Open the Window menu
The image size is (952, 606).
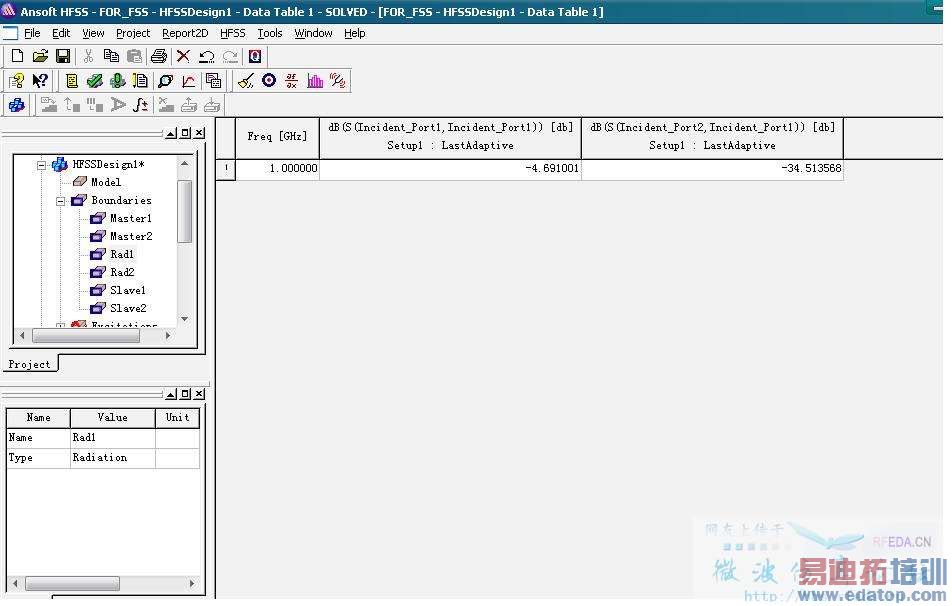click(x=313, y=33)
